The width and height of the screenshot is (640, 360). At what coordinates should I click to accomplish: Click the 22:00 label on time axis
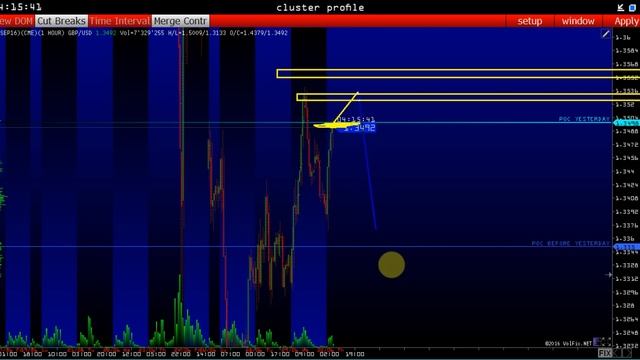(180, 354)
